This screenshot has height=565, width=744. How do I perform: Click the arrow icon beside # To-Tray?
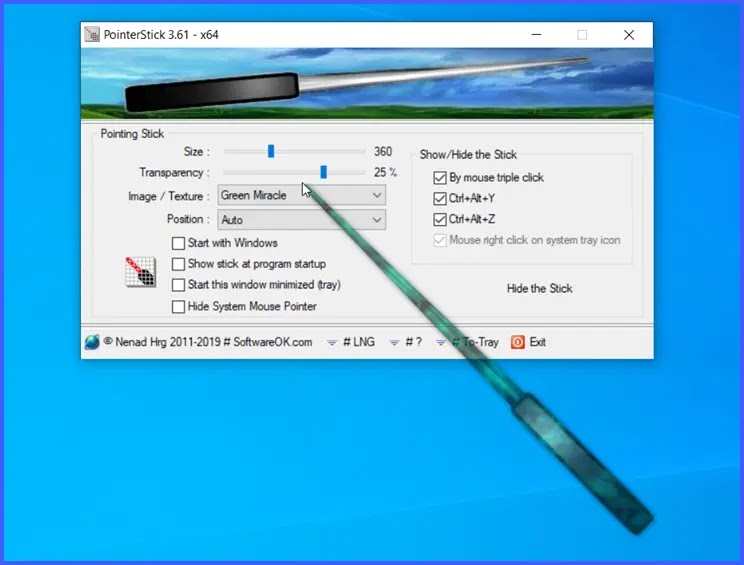click(441, 343)
